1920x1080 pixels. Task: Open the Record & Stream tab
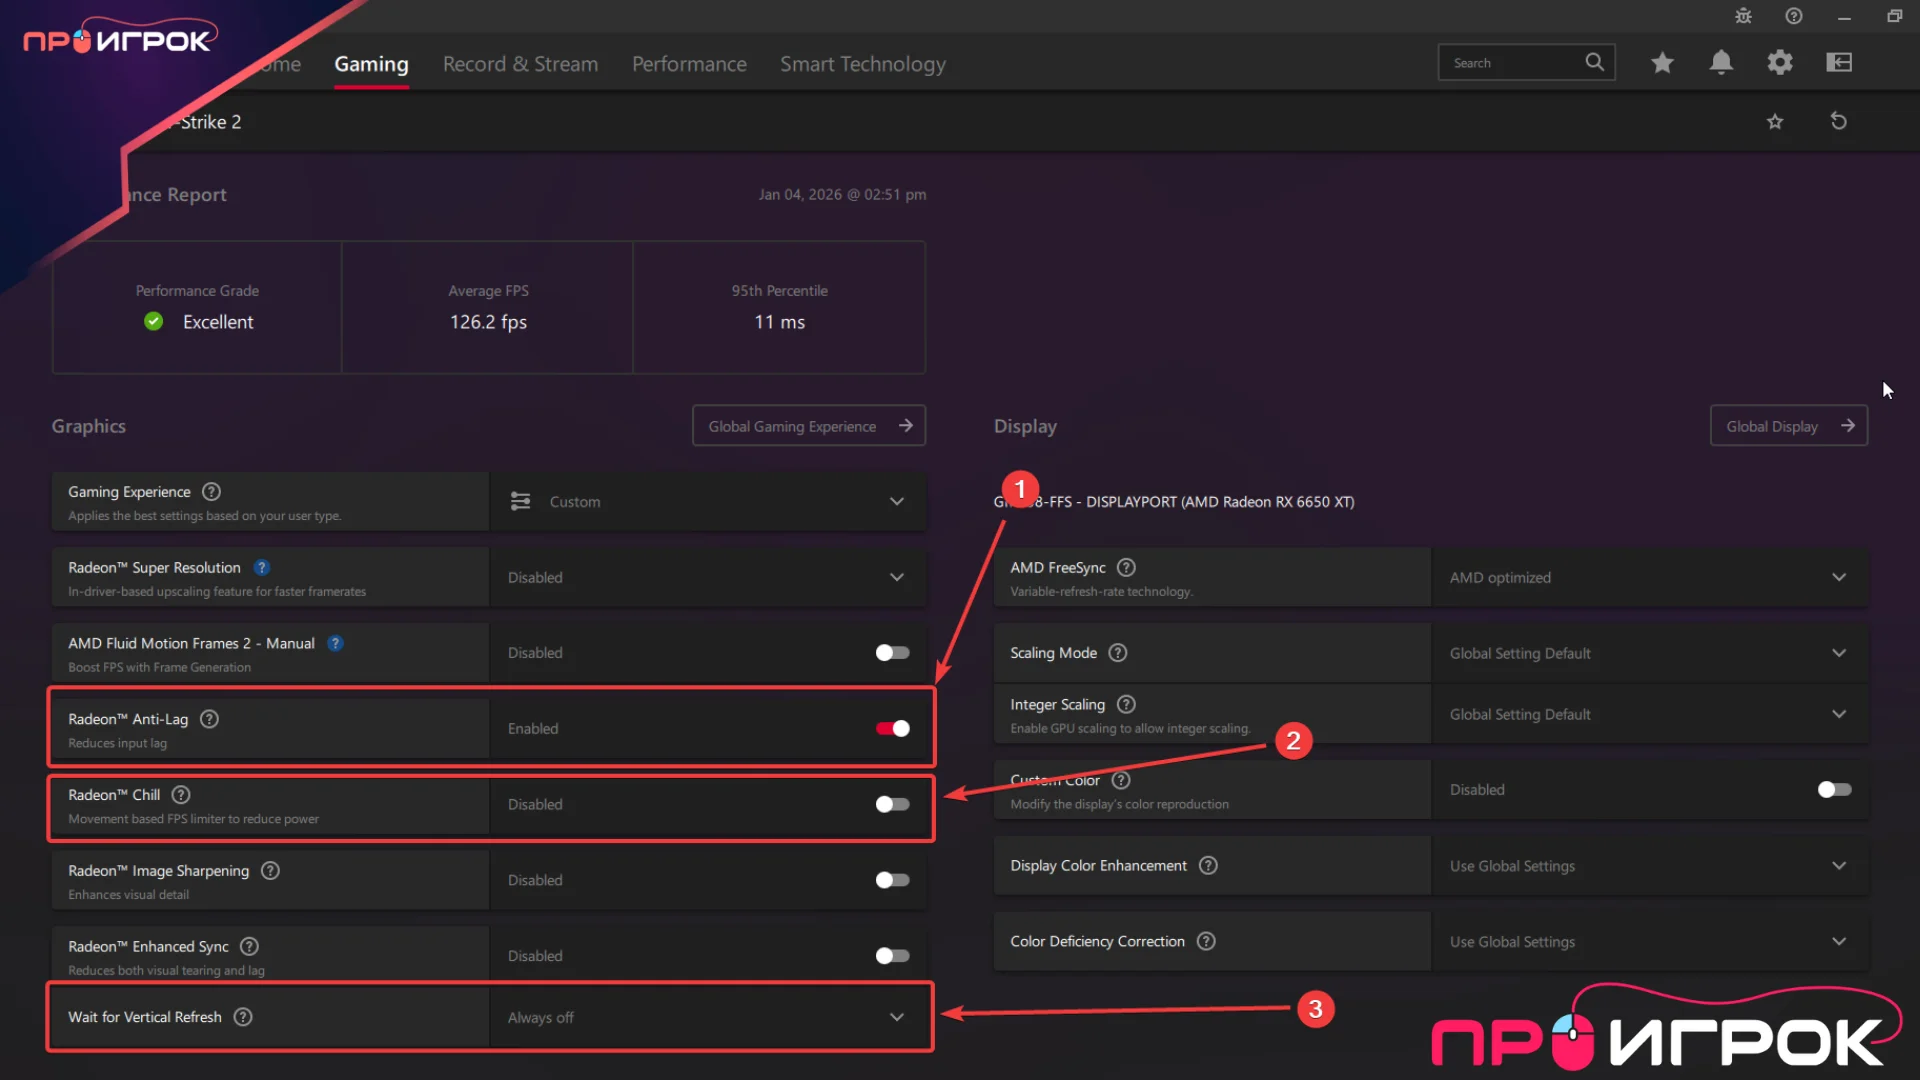[x=520, y=64]
